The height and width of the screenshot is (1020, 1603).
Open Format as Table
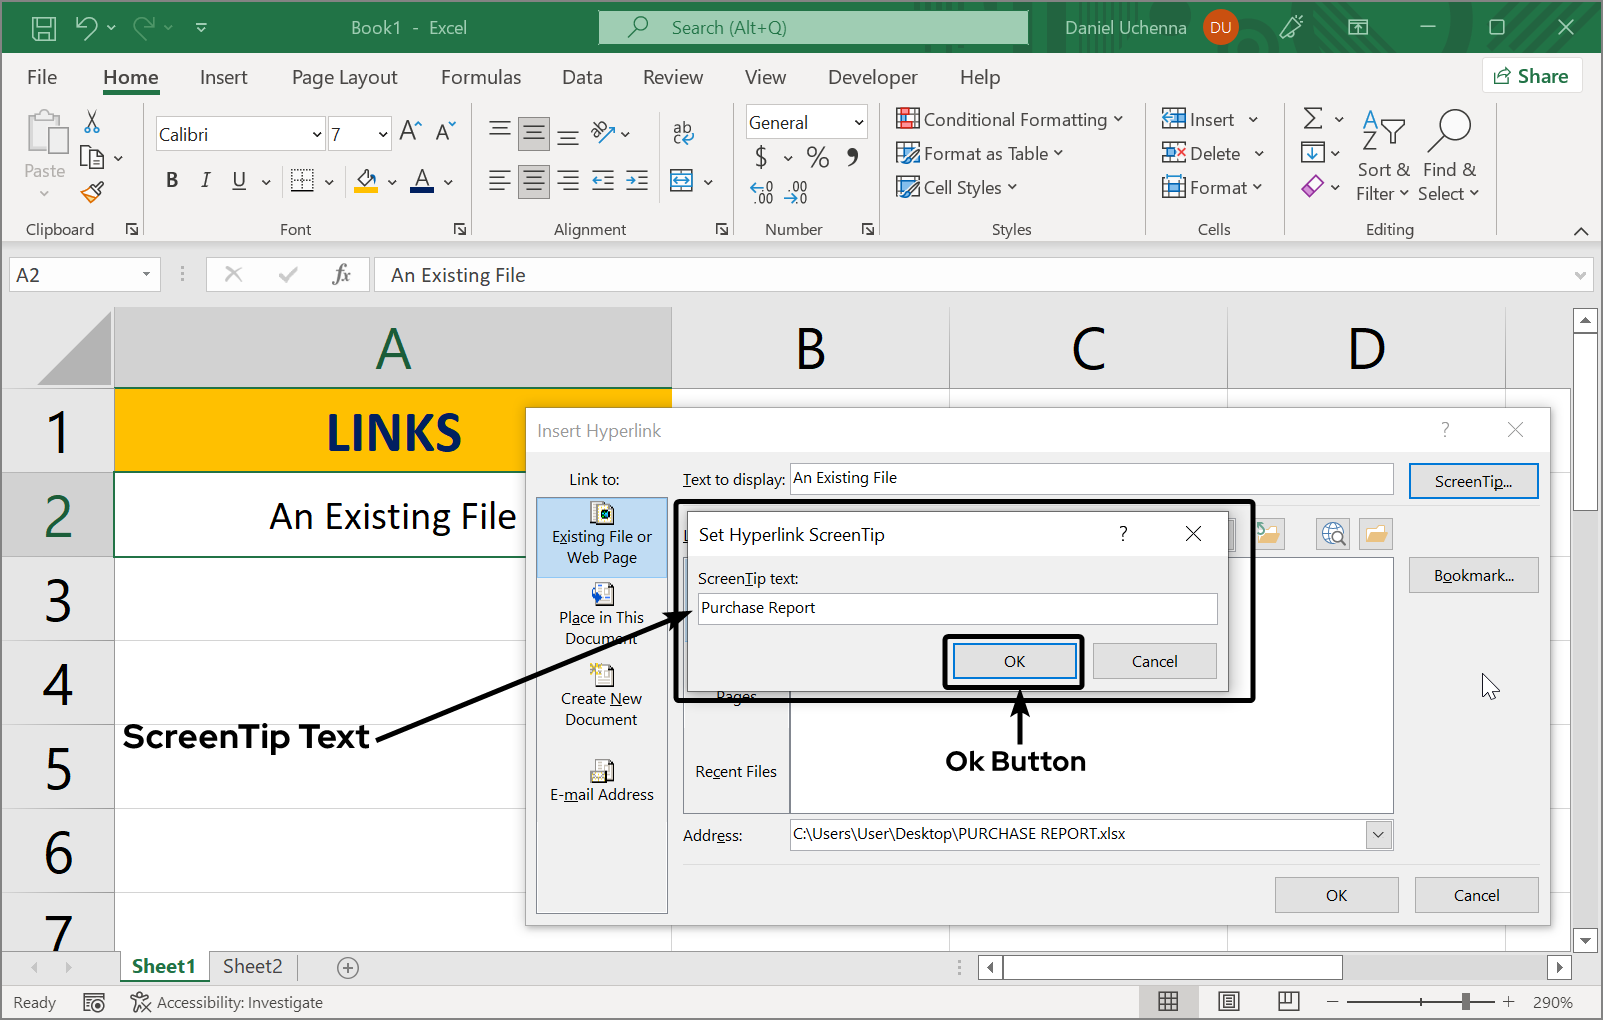(x=981, y=153)
